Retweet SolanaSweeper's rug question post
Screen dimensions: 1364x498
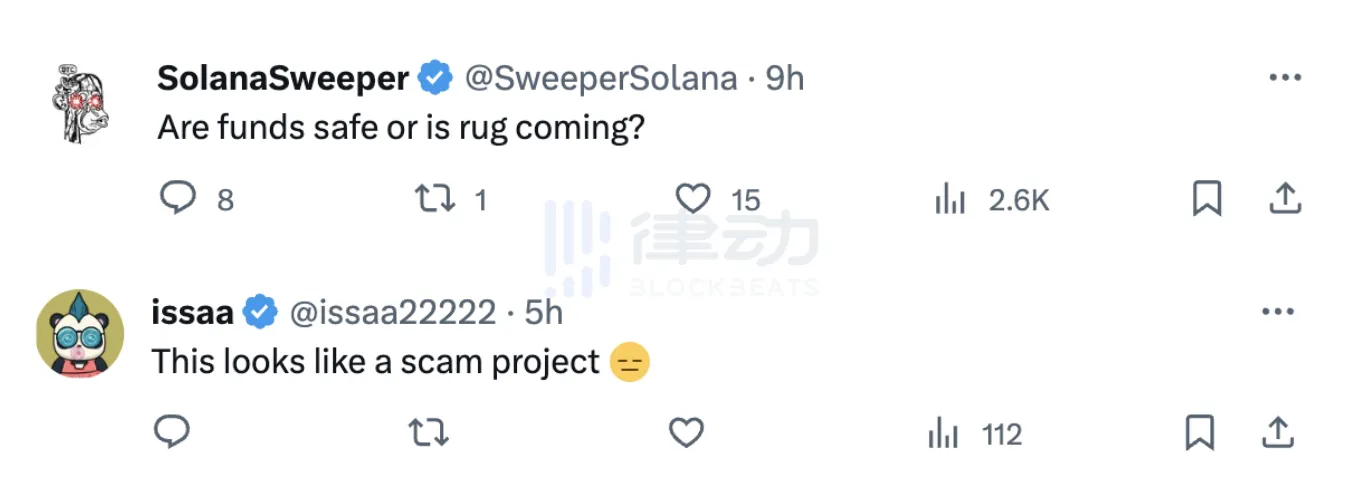pyautogui.click(x=434, y=199)
